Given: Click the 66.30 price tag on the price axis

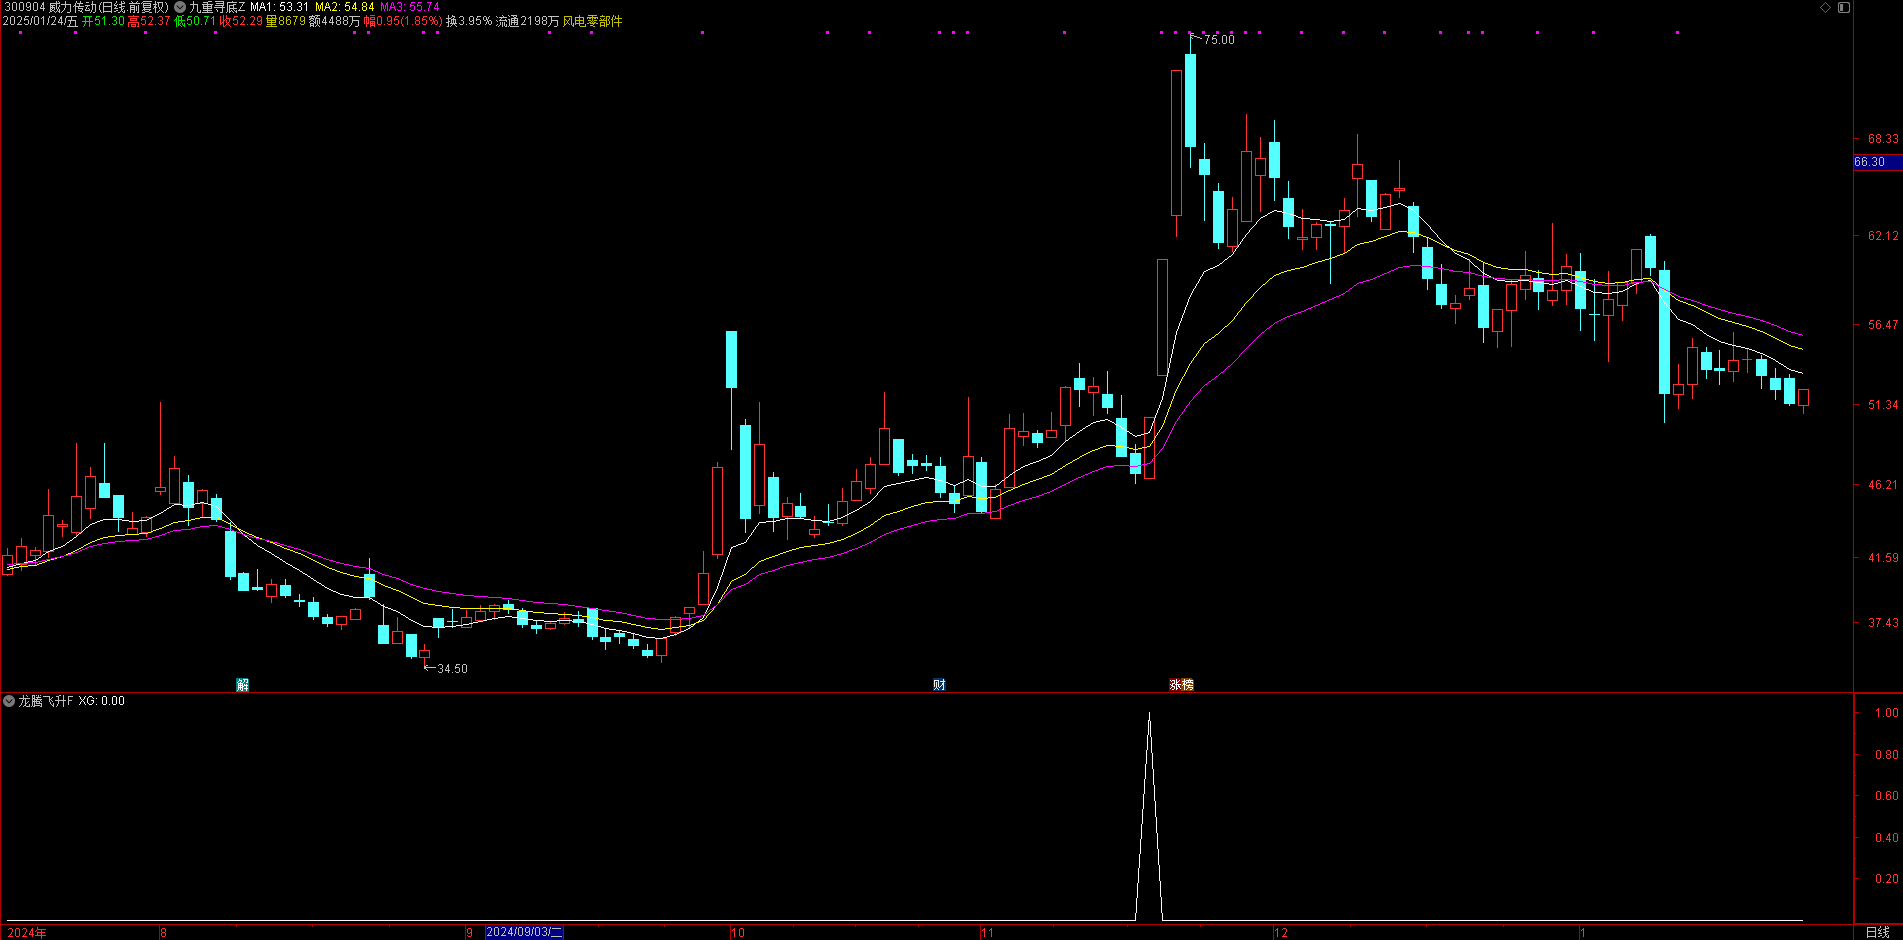Looking at the screenshot, I should pos(1877,162).
